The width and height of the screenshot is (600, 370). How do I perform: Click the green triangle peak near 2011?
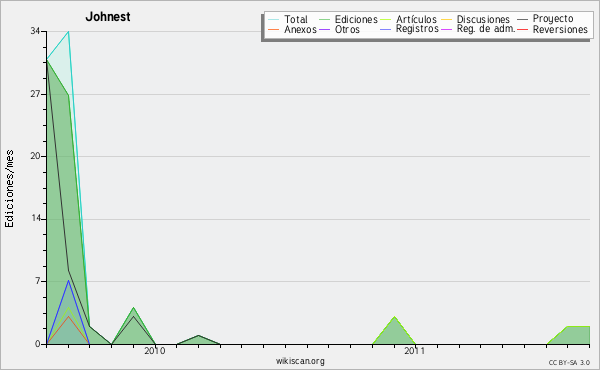click(x=394, y=317)
